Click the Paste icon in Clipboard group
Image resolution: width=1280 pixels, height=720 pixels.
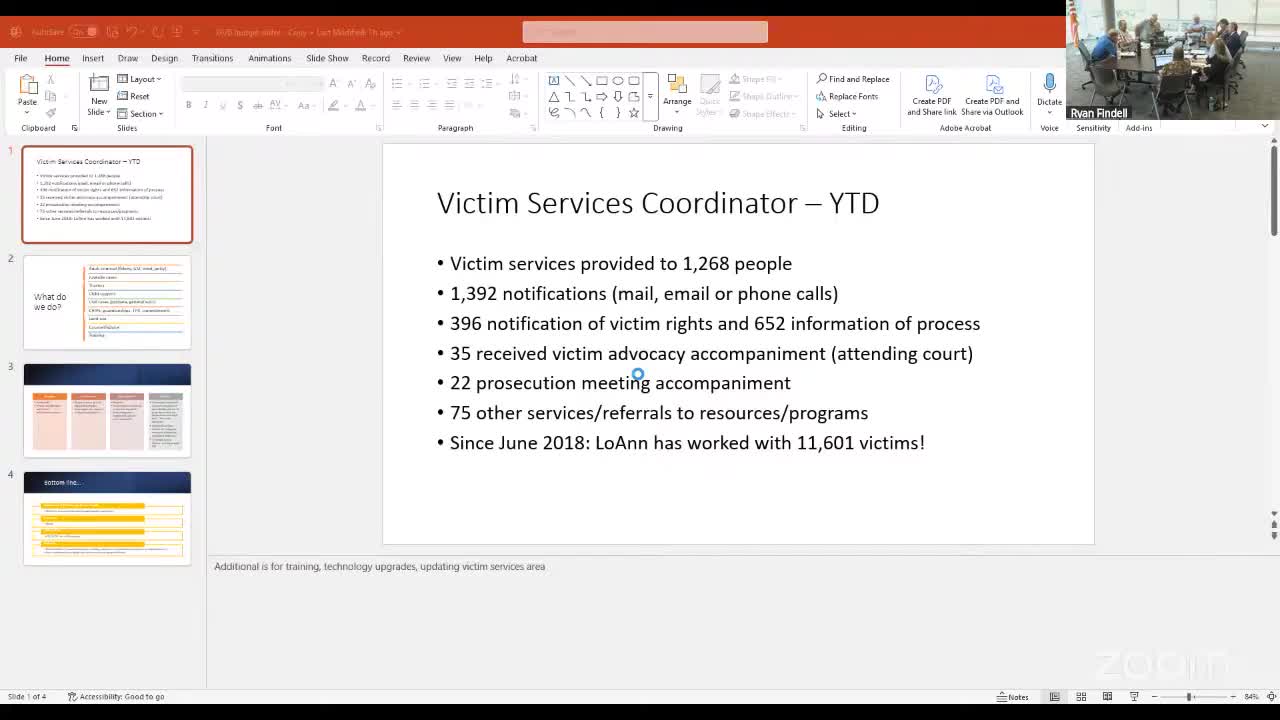tap(27, 88)
